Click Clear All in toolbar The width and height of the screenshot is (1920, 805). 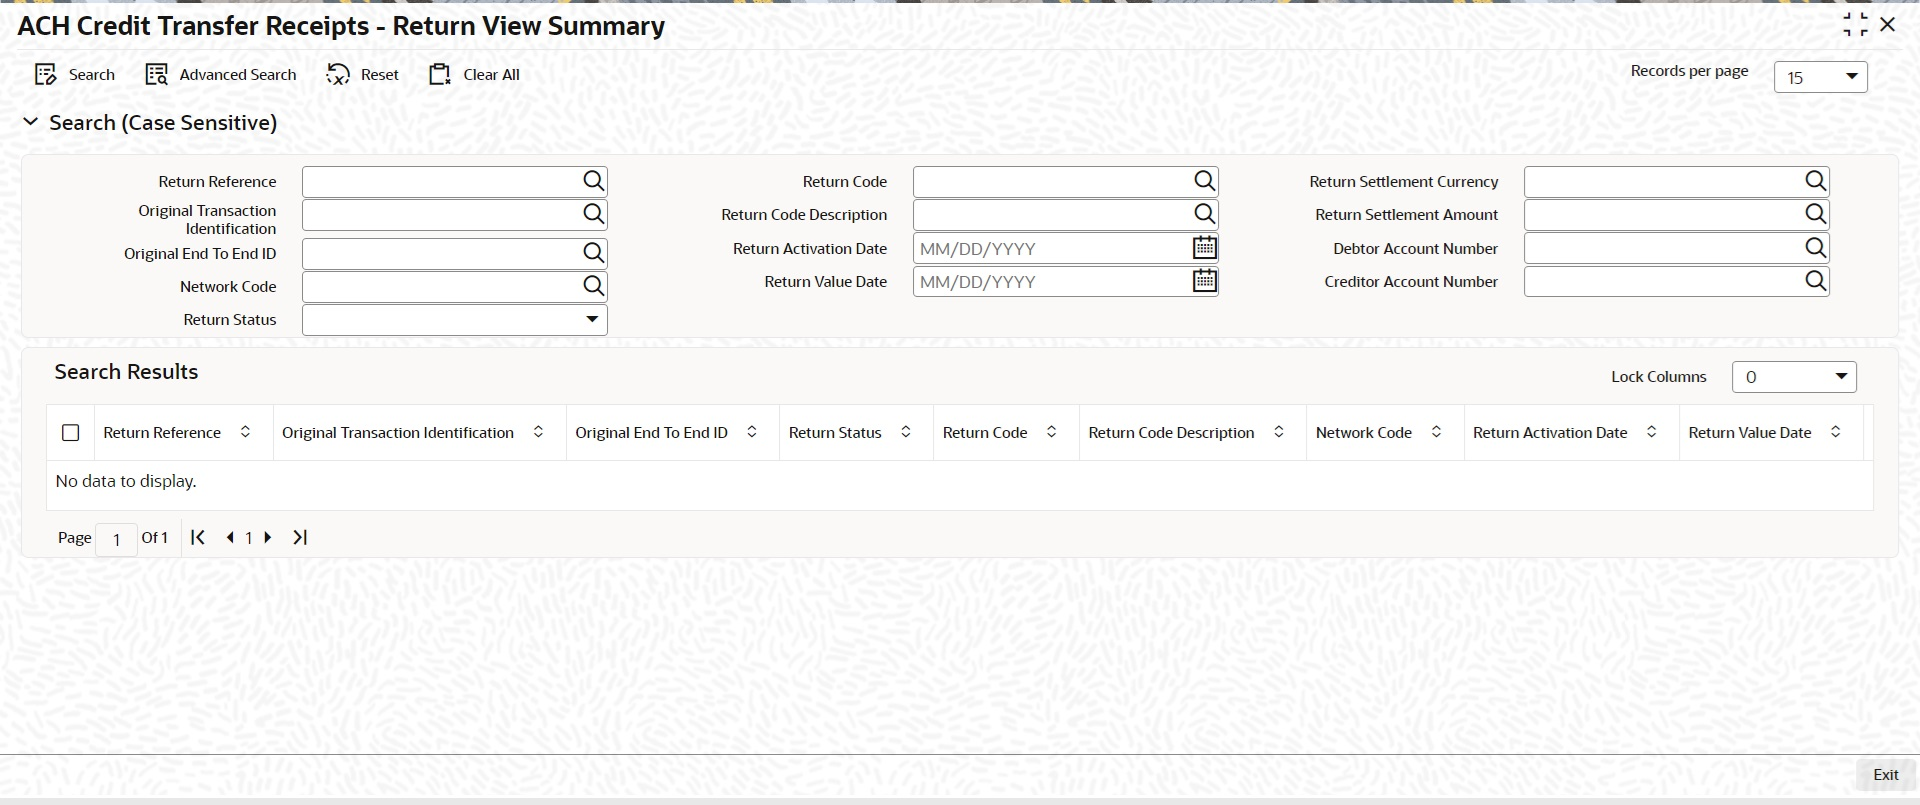point(474,75)
